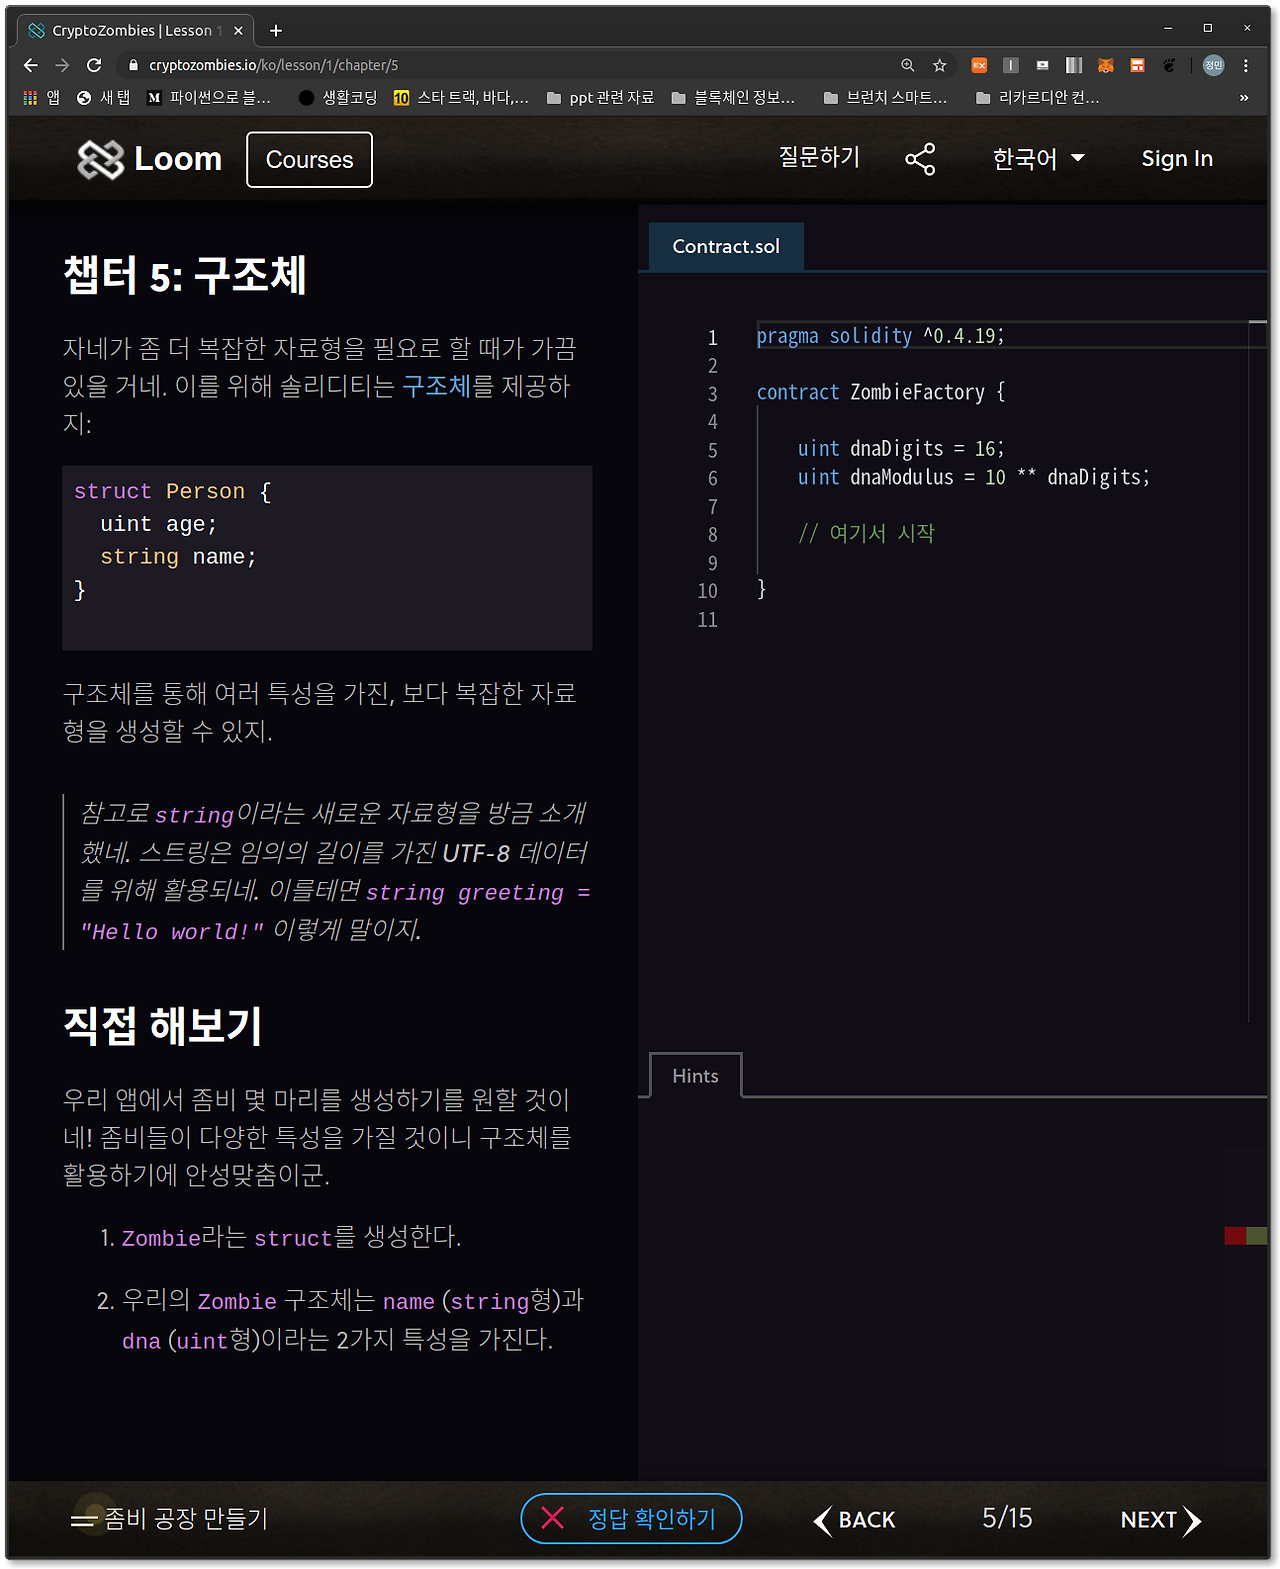Click Sign In
This screenshot has height=1569, width=1280.
tap(1177, 159)
